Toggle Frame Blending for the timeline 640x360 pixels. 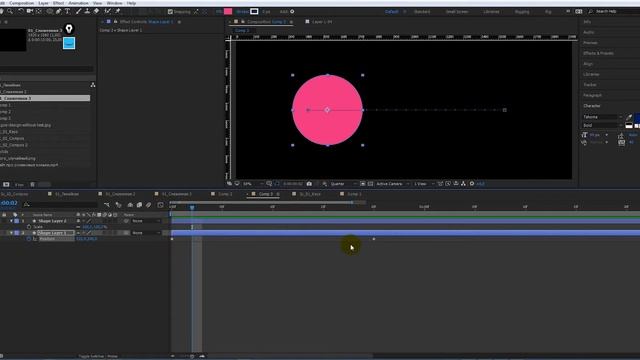click(139, 205)
